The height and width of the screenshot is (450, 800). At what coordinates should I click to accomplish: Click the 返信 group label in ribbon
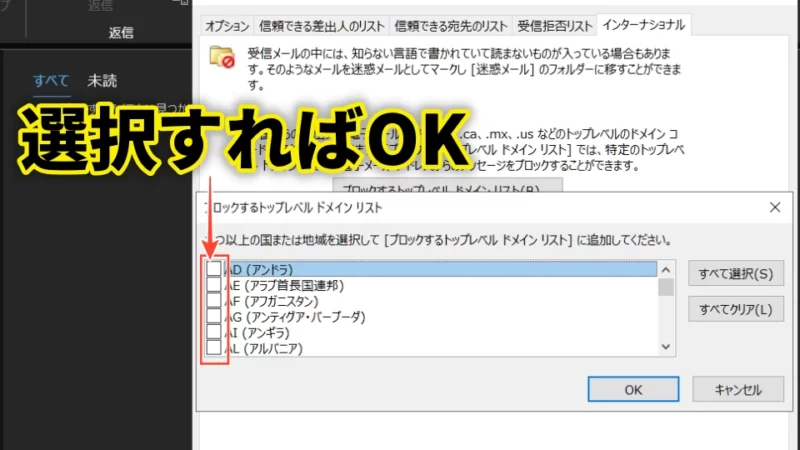pyautogui.click(x=121, y=33)
